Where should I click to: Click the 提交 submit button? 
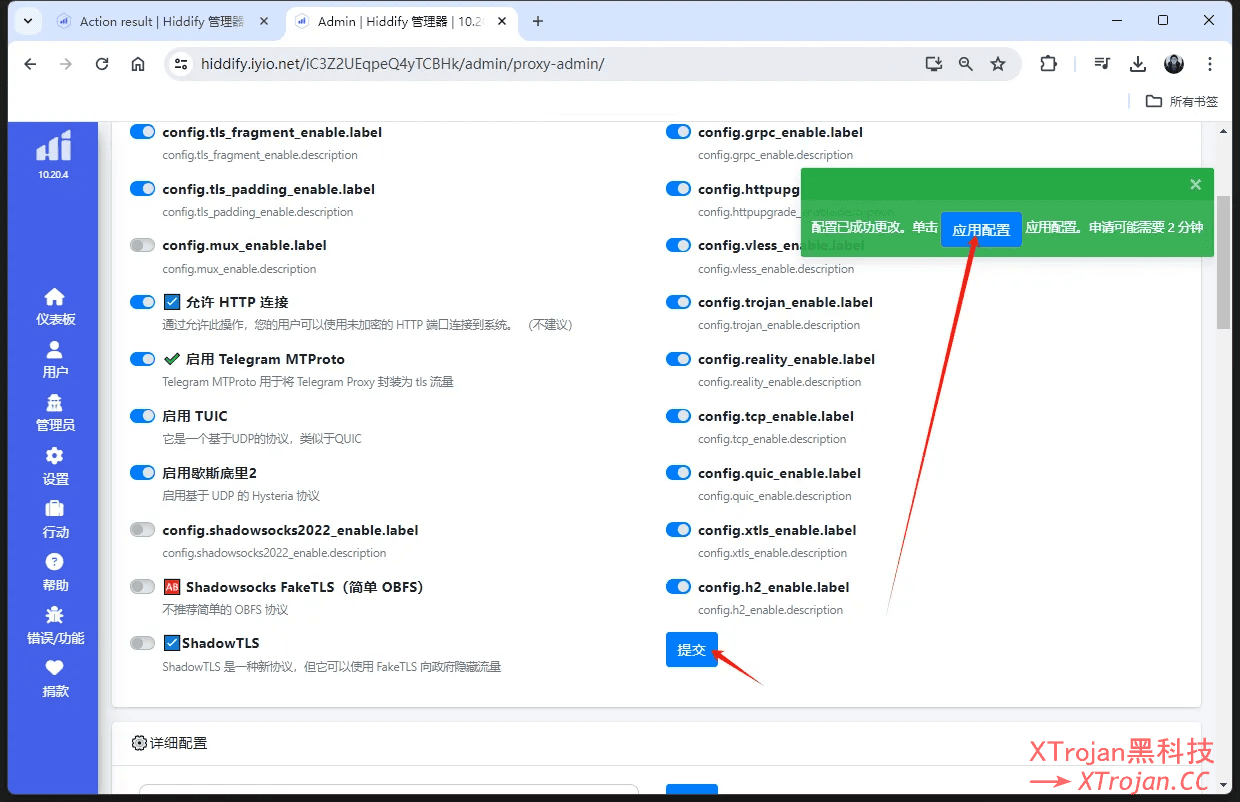click(692, 650)
